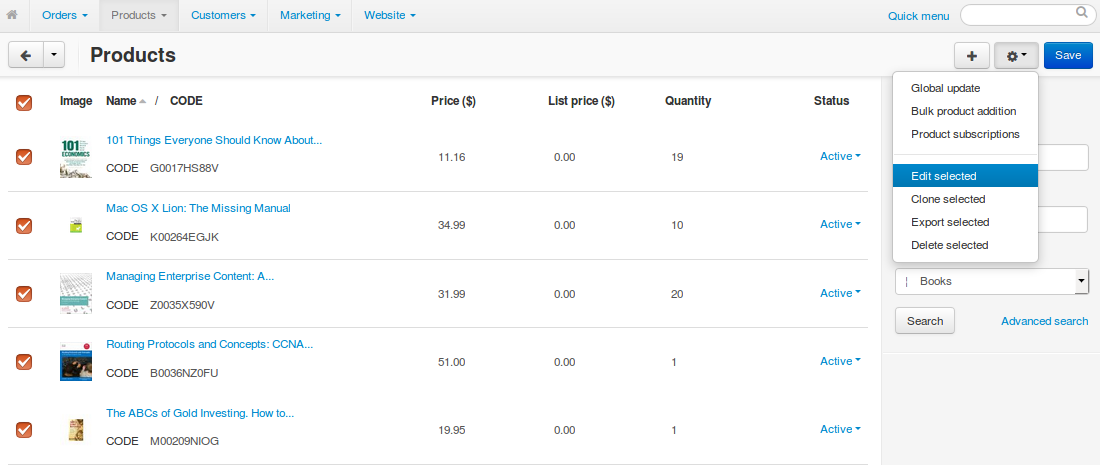Viewport: 1100px width, 465px height.
Task: Sort the table by List price ($) column
Action: tap(581, 101)
